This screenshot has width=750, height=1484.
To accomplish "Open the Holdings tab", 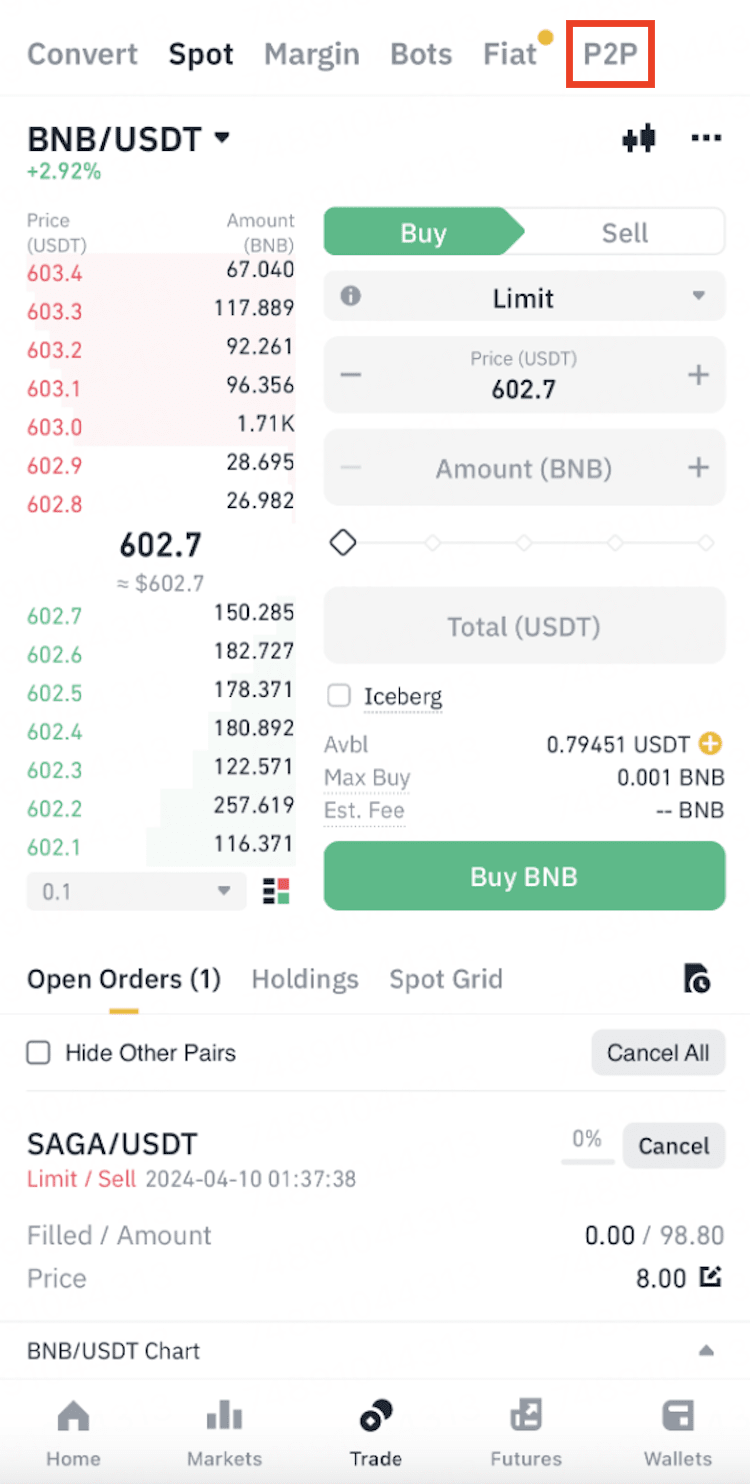I will 305,979.
